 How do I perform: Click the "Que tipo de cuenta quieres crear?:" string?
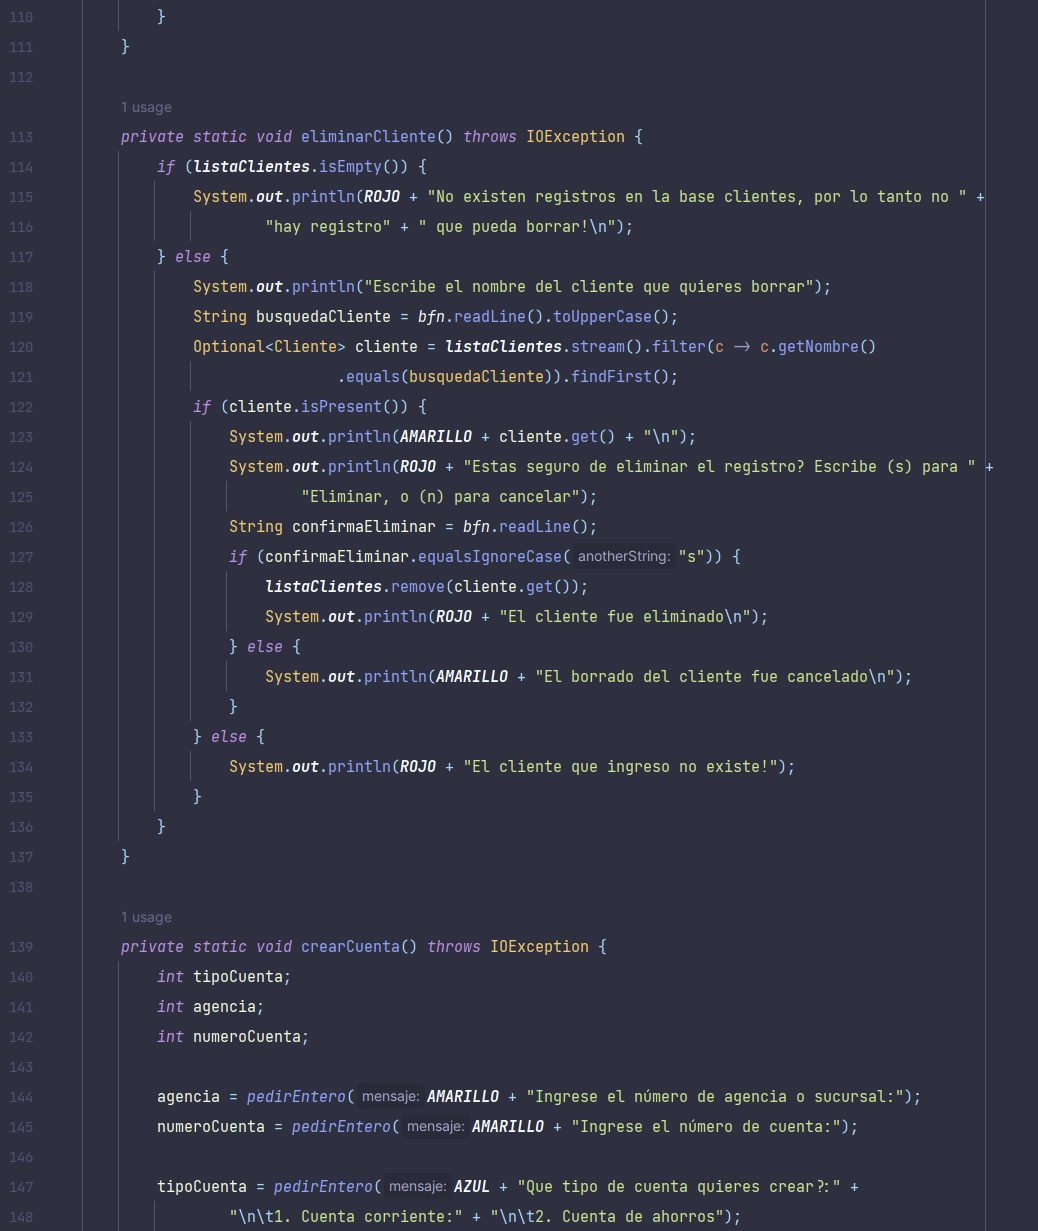pyautogui.click(x=680, y=1187)
